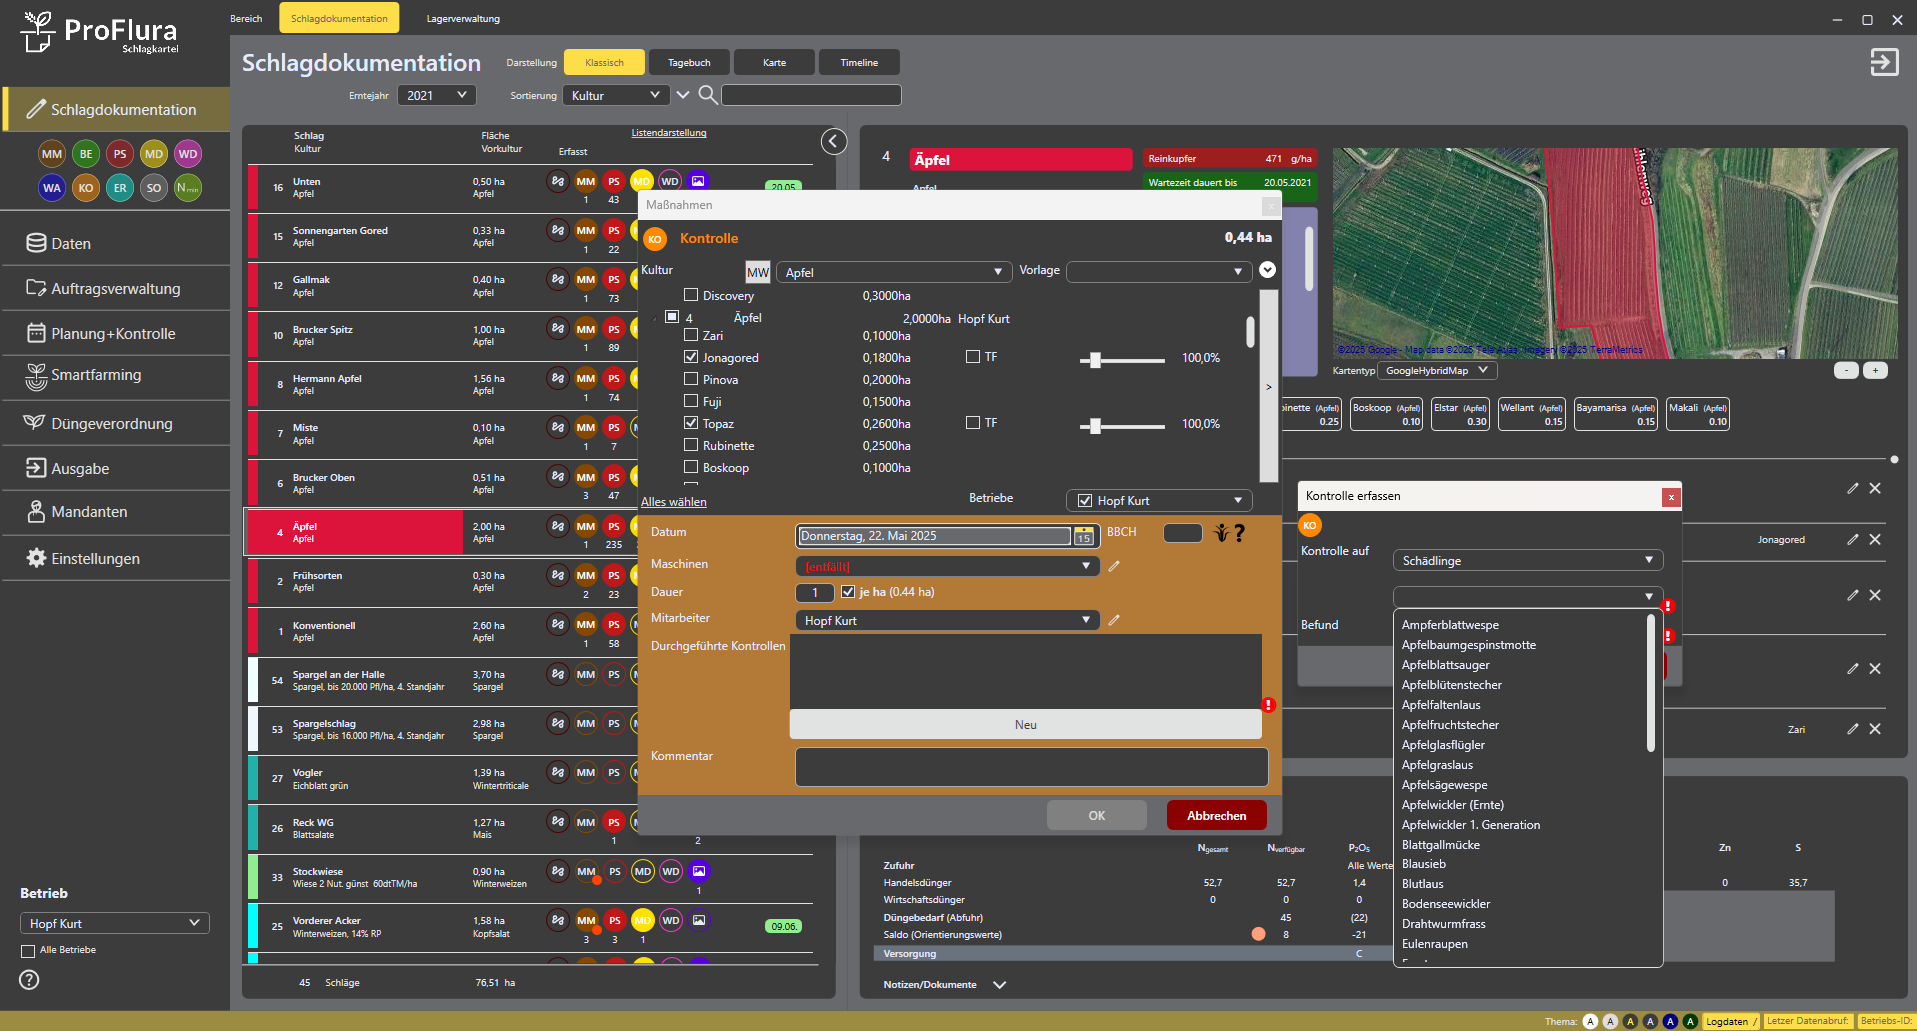Click the search magnifier icon

(707, 95)
